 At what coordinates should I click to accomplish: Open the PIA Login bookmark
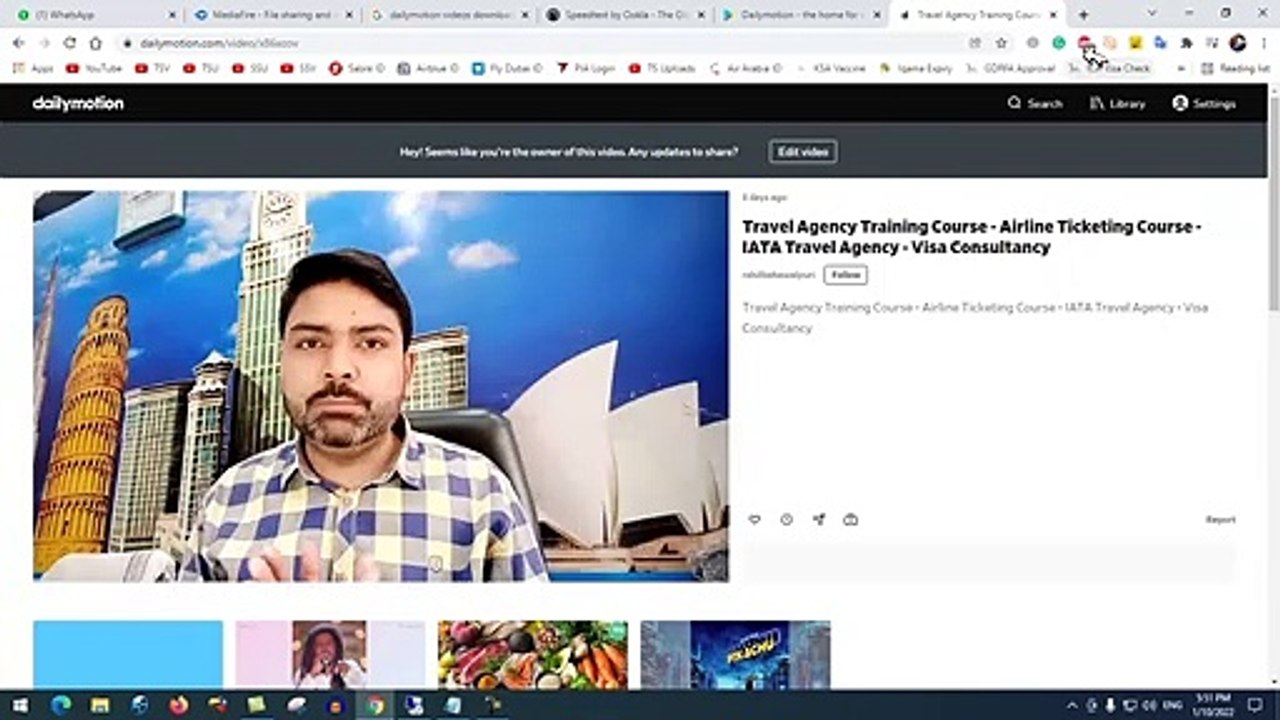pos(586,69)
